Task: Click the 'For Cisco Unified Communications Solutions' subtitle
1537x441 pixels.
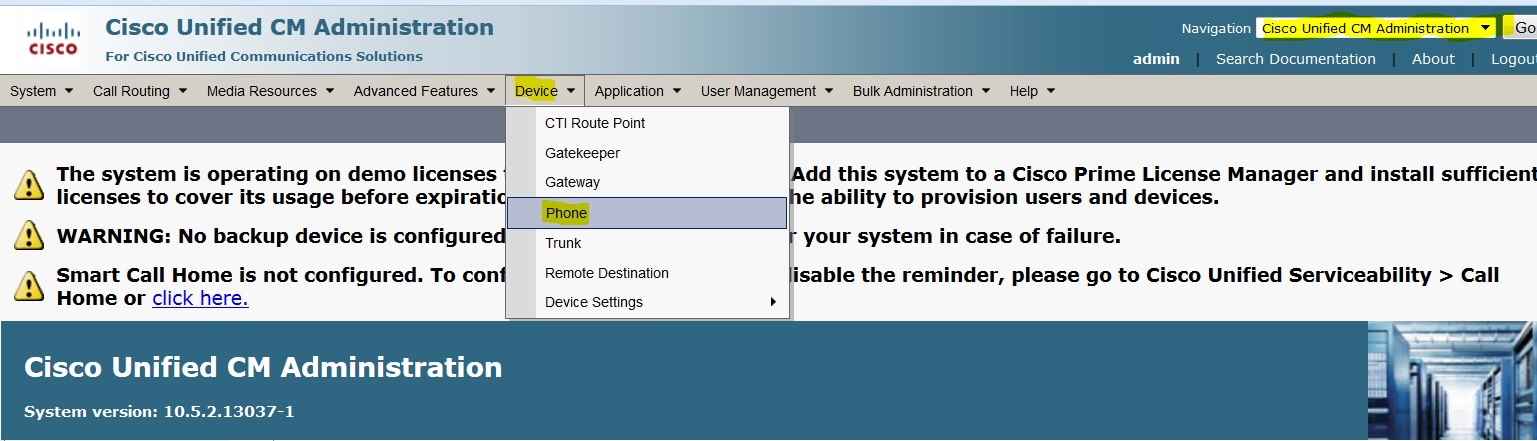Action: tap(264, 56)
